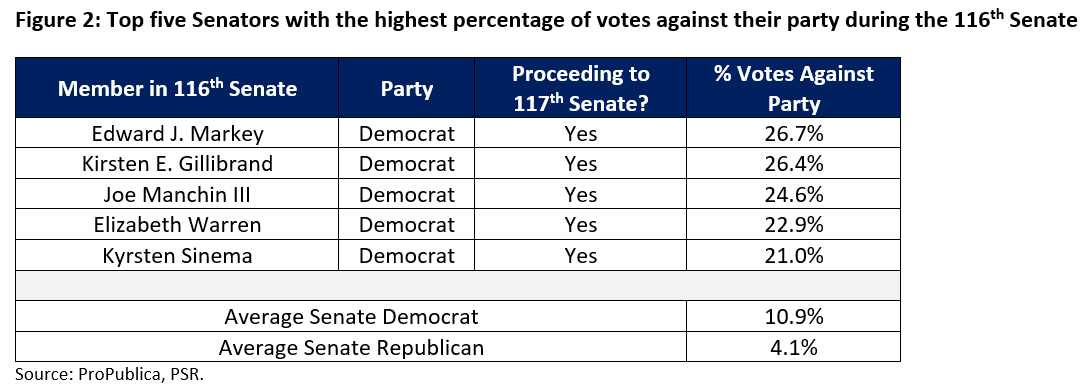Image resolution: width=1083 pixels, height=389 pixels.
Task: Select the 26.4% percentage cell
Action: pyautogui.click(x=794, y=163)
